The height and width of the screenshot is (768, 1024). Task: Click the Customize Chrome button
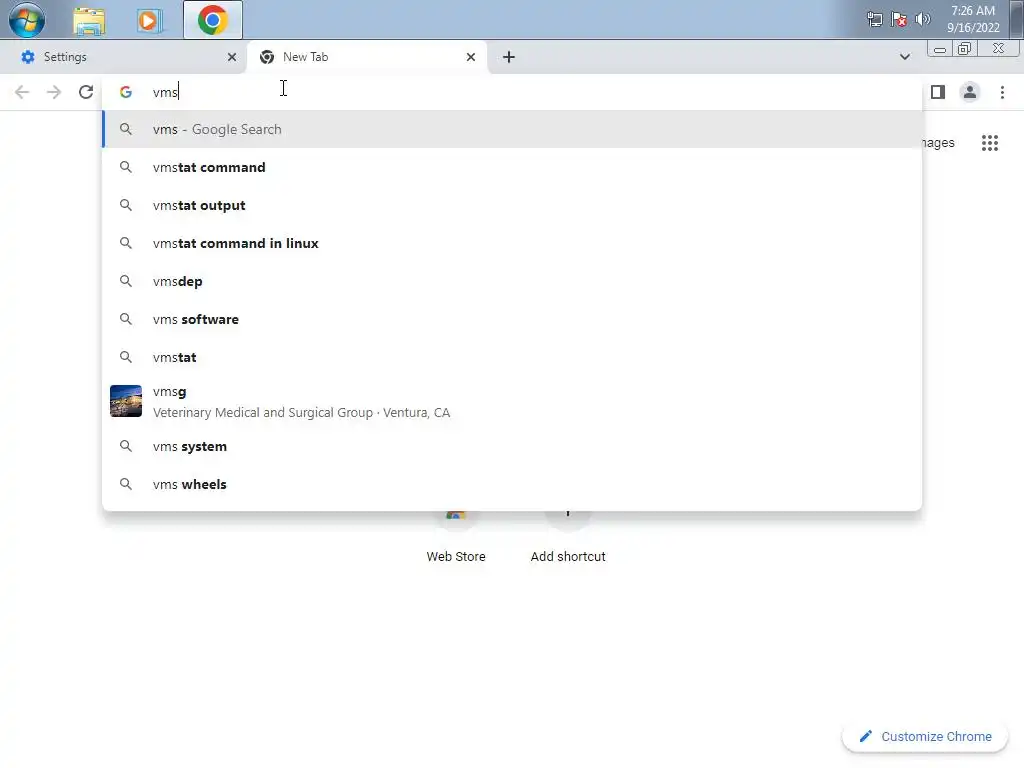coord(925,737)
